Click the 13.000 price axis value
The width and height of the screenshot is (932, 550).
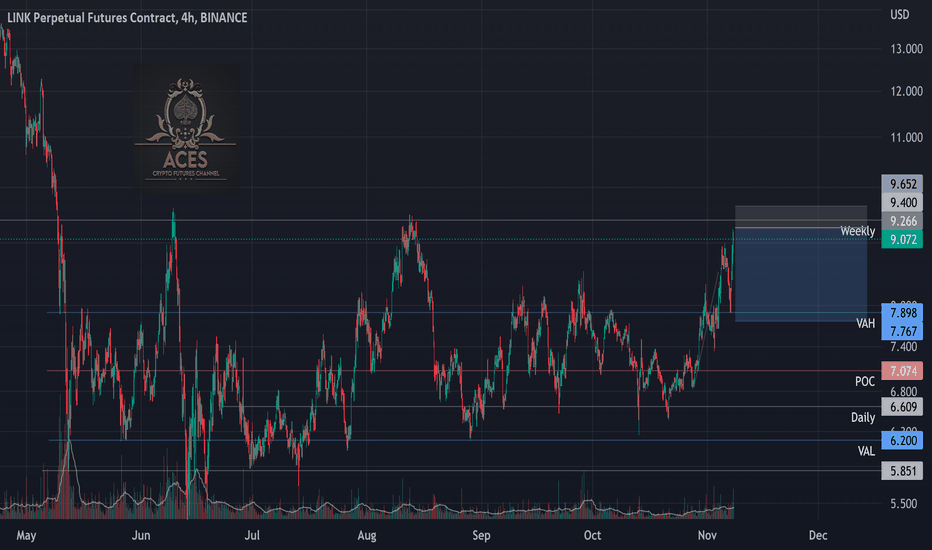[x=906, y=49]
